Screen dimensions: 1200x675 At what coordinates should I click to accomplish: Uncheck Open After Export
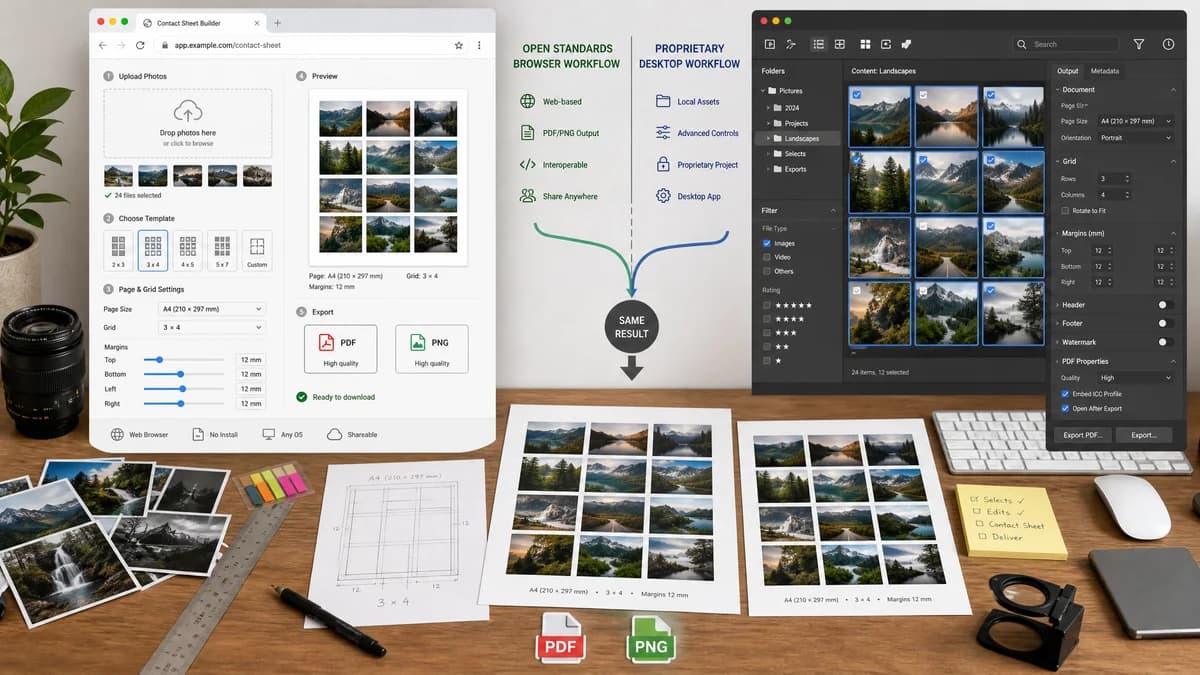tap(1065, 408)
